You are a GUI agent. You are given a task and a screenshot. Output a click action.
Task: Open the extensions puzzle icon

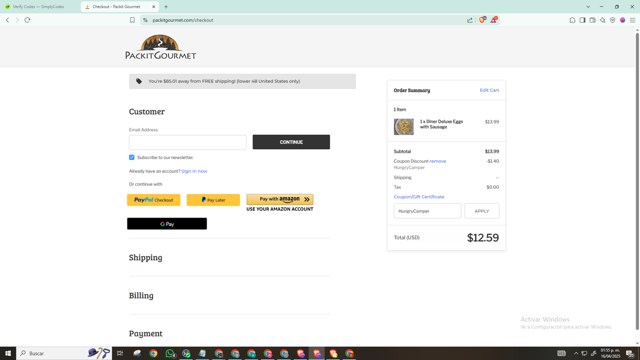[572, 20]
